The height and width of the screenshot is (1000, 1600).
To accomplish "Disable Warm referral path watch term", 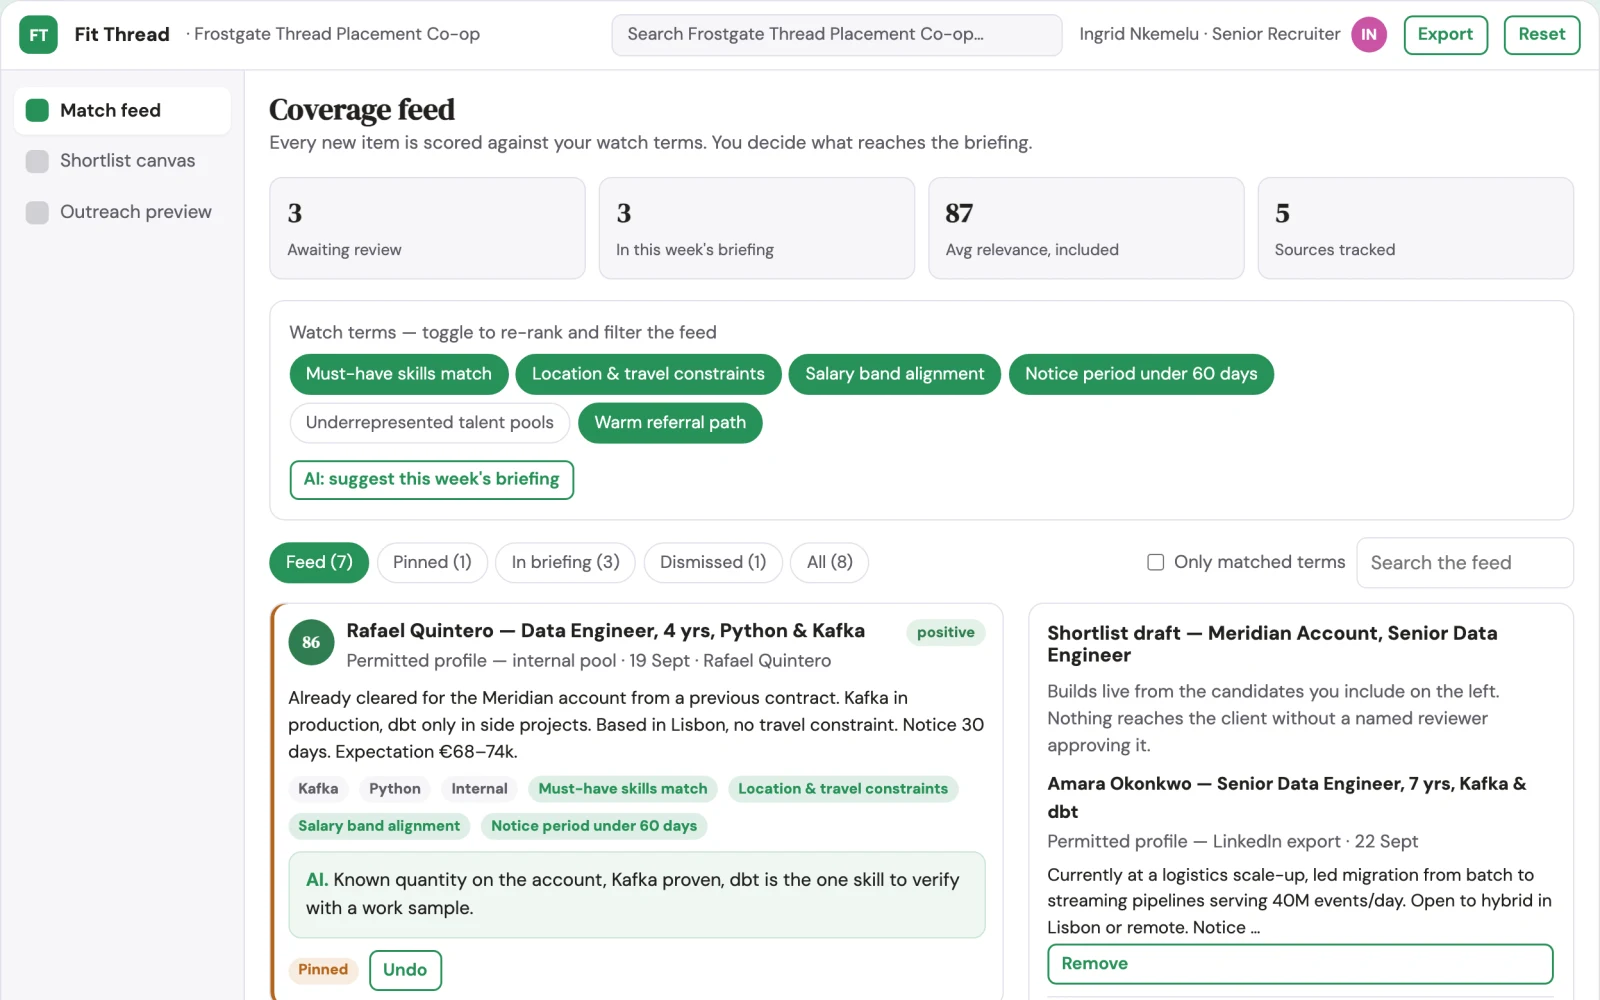I will [x=670, y=423].
